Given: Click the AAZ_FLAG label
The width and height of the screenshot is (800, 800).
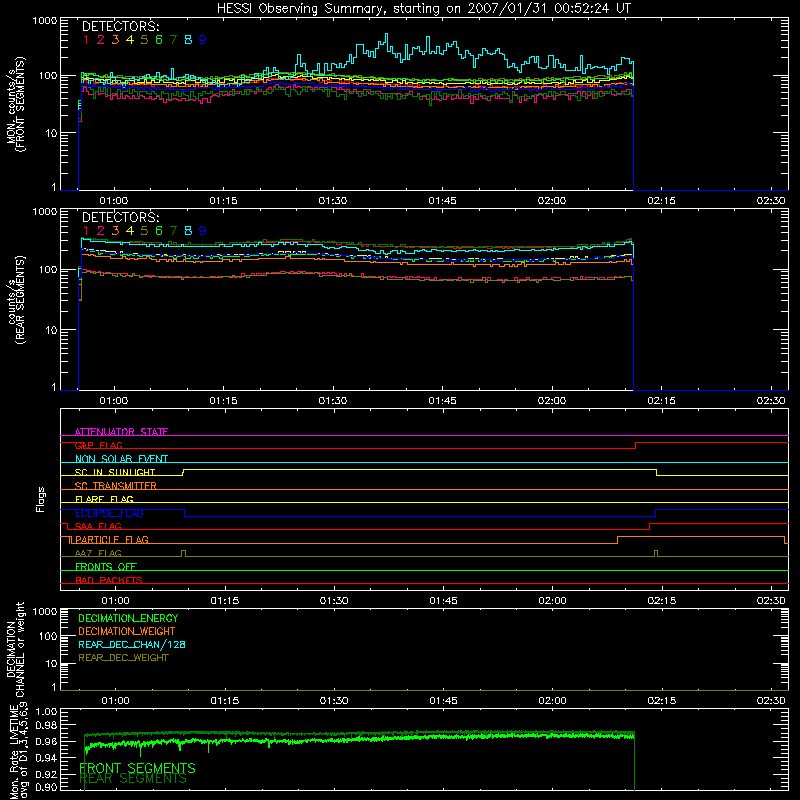Looking at the screenshot, I should pos(98,553).
